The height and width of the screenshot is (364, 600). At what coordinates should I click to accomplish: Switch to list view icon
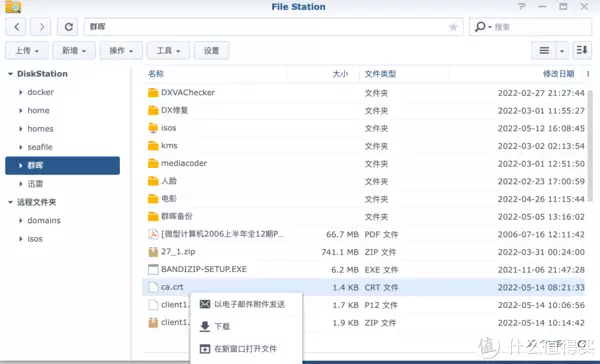(544, 50)
